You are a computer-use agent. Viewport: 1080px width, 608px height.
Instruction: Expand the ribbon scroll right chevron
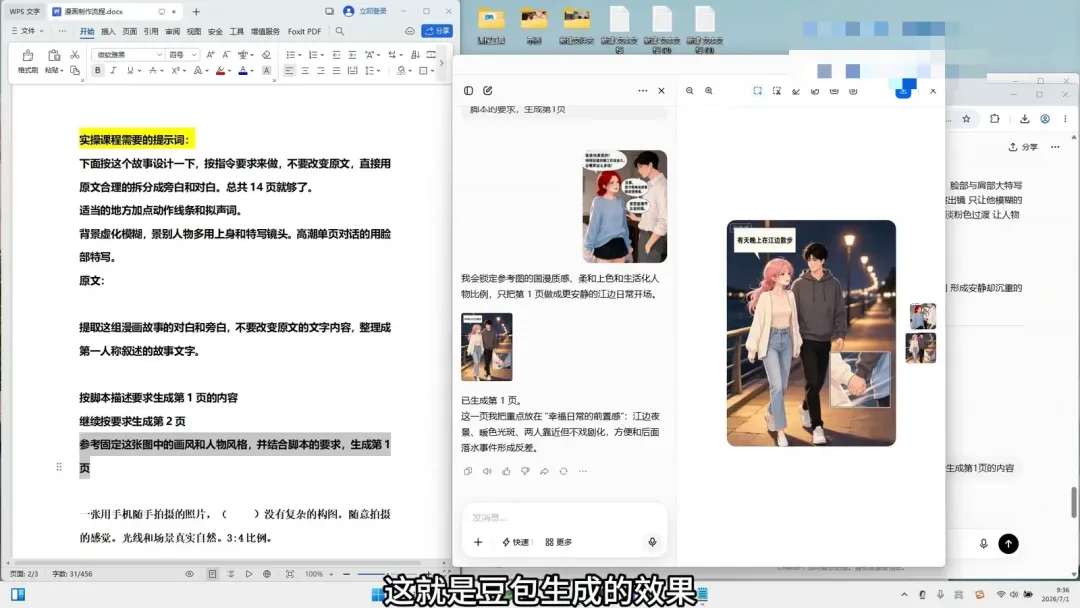442,63
